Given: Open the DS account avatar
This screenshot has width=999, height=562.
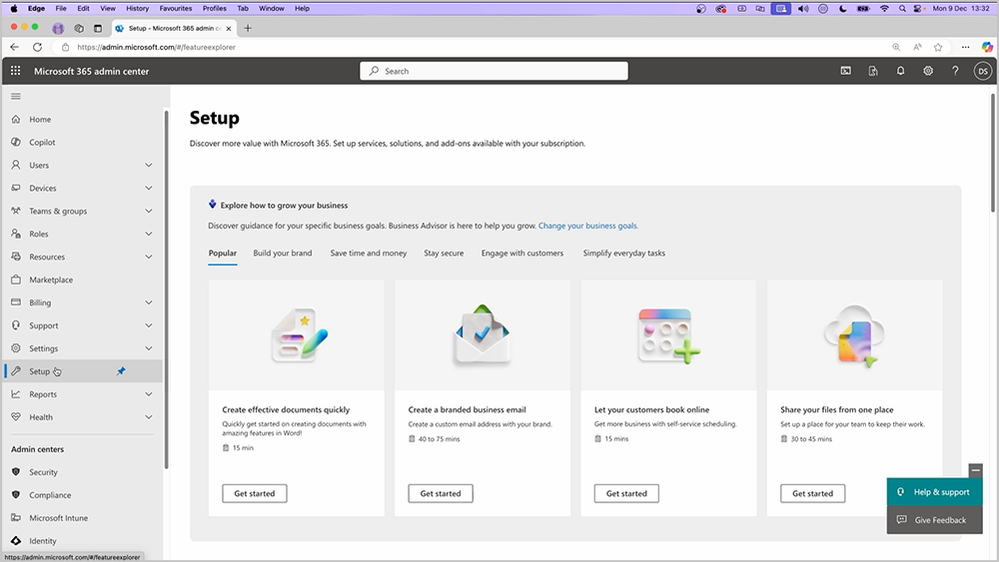Looking at the screenshot, I should pyautogui.click(x=982, y=71).
